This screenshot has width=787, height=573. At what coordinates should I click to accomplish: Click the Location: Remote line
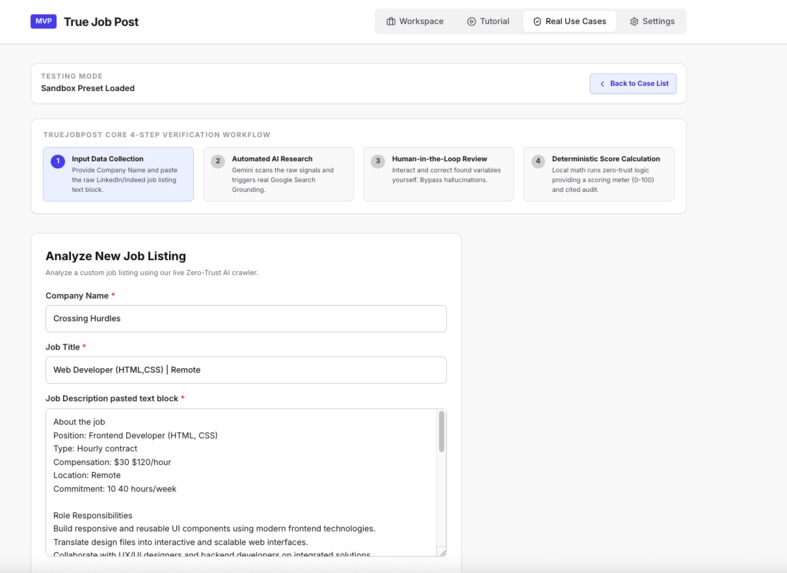87,475
